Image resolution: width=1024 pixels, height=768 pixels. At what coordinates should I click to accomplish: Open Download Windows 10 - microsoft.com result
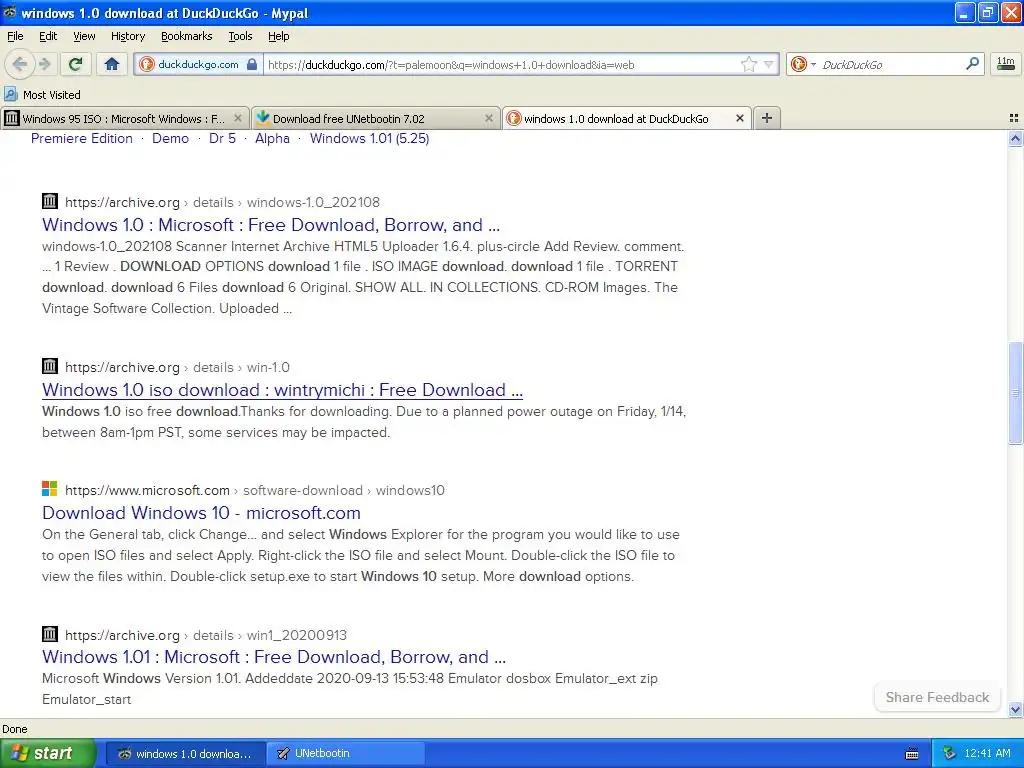click(x=201, y=513)
